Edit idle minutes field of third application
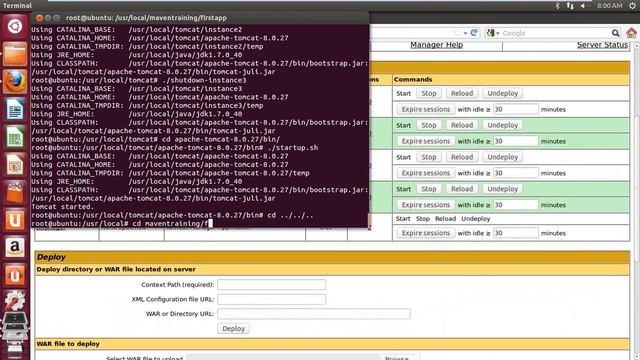Image resolution: width=640 pixels, height=360 pixels. [516, 173]
